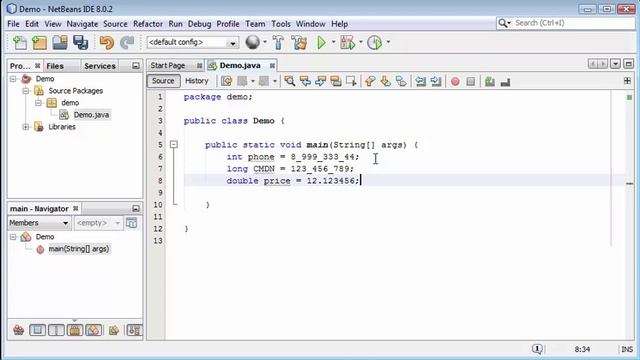Viewport: 640px width, 360px height.
Task: Click the Uncomment icon in editor toolbar
Action: [505, 82]
